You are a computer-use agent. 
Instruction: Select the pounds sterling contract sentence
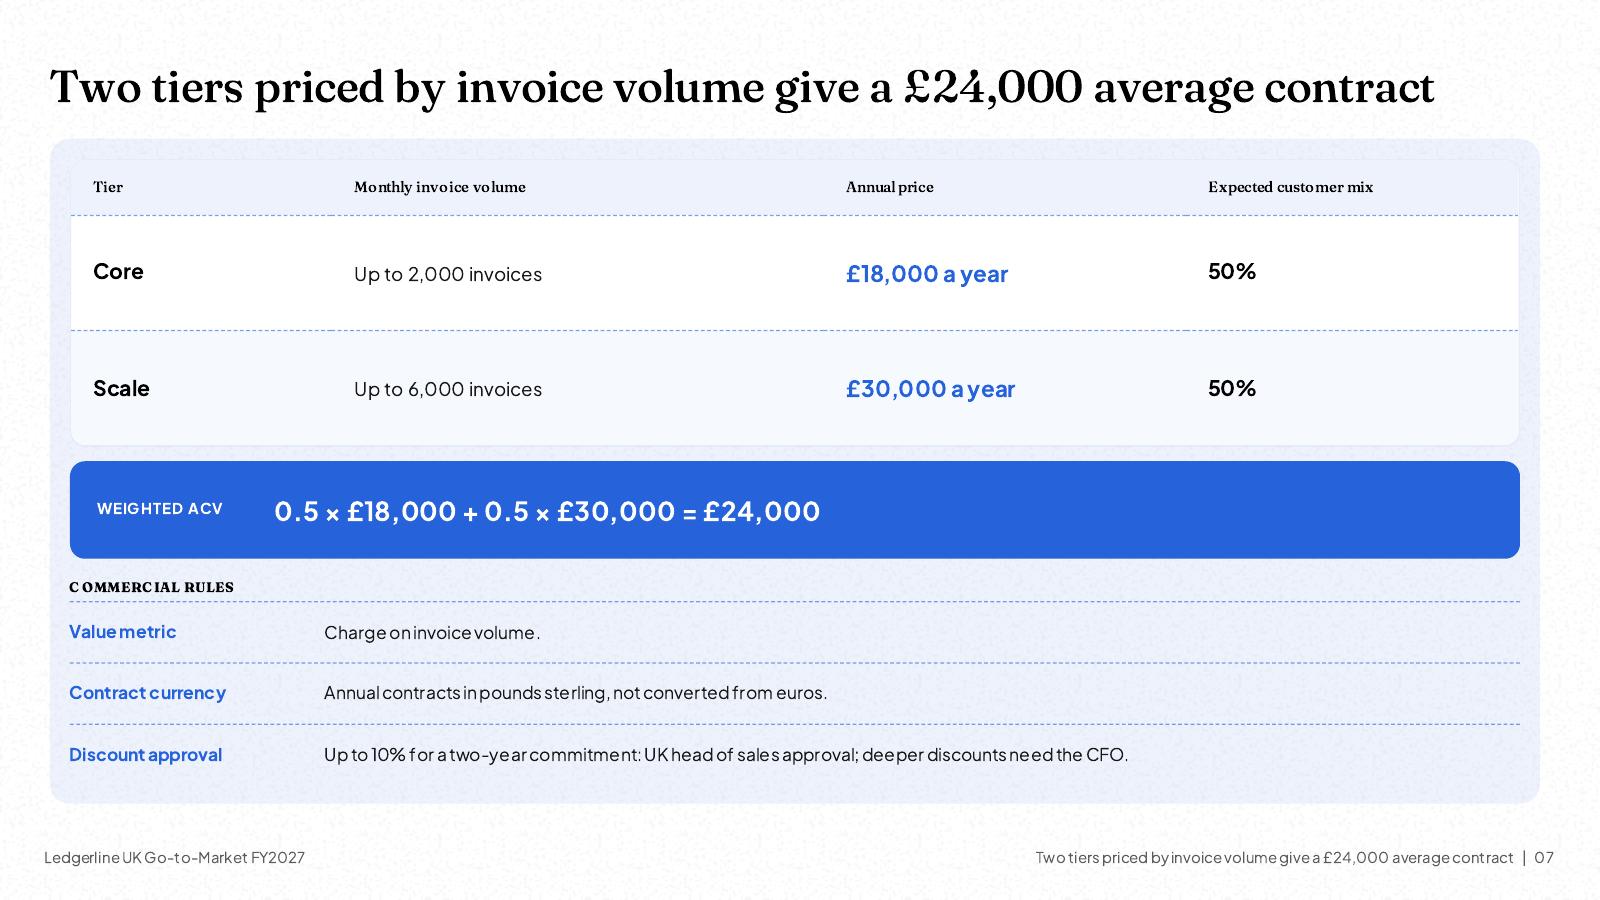(575, 693)
